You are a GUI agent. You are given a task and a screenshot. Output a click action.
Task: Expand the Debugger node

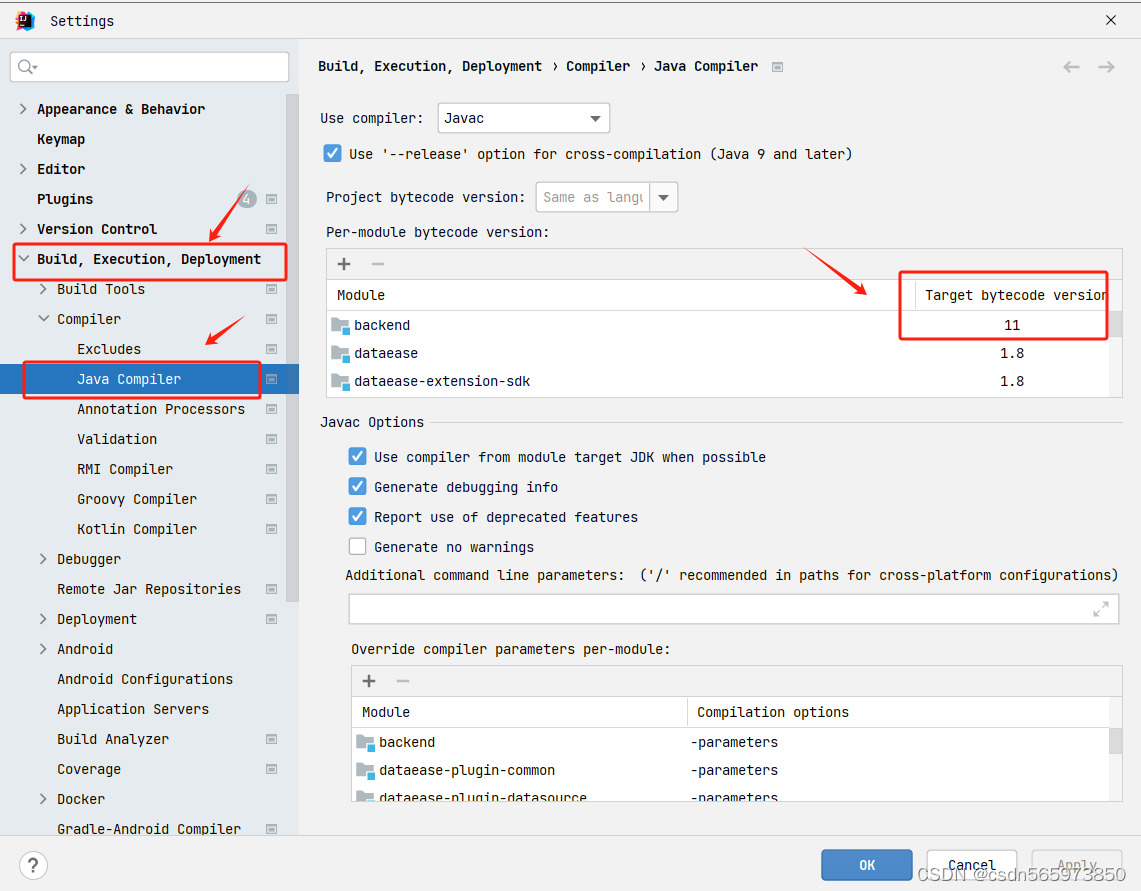(x=44, y=559)
